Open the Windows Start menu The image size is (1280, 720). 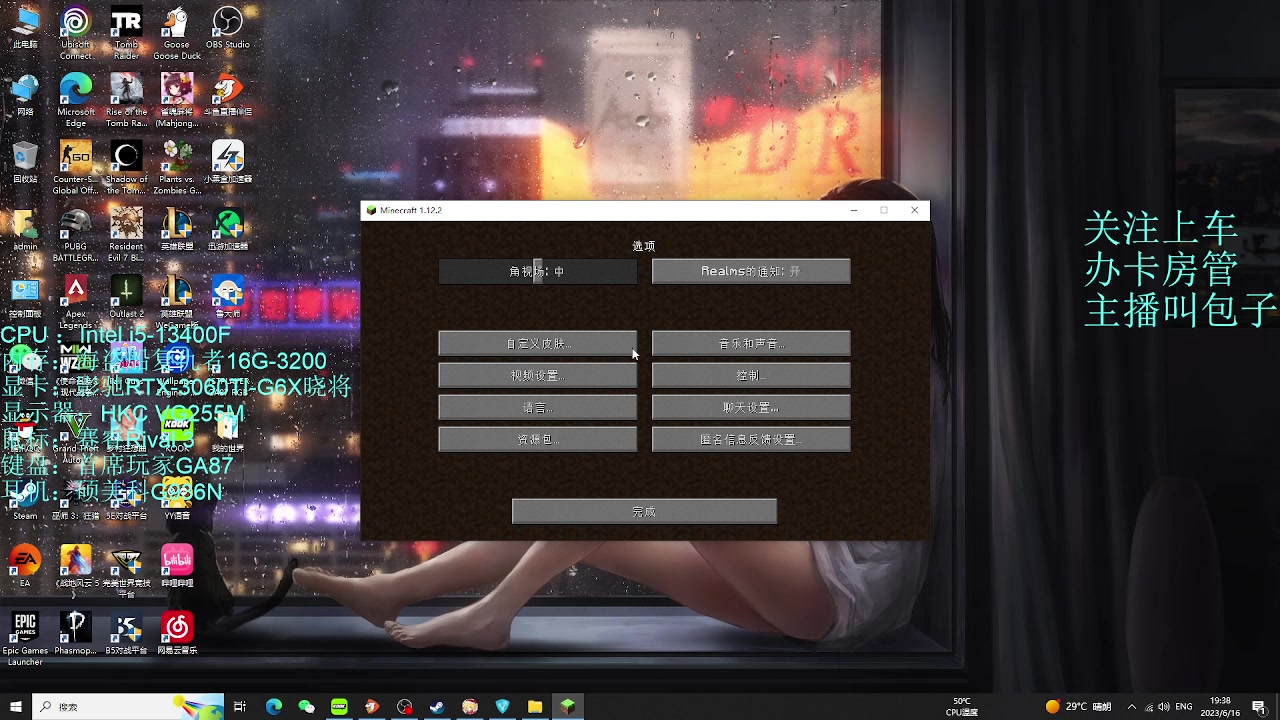[16, 707]
